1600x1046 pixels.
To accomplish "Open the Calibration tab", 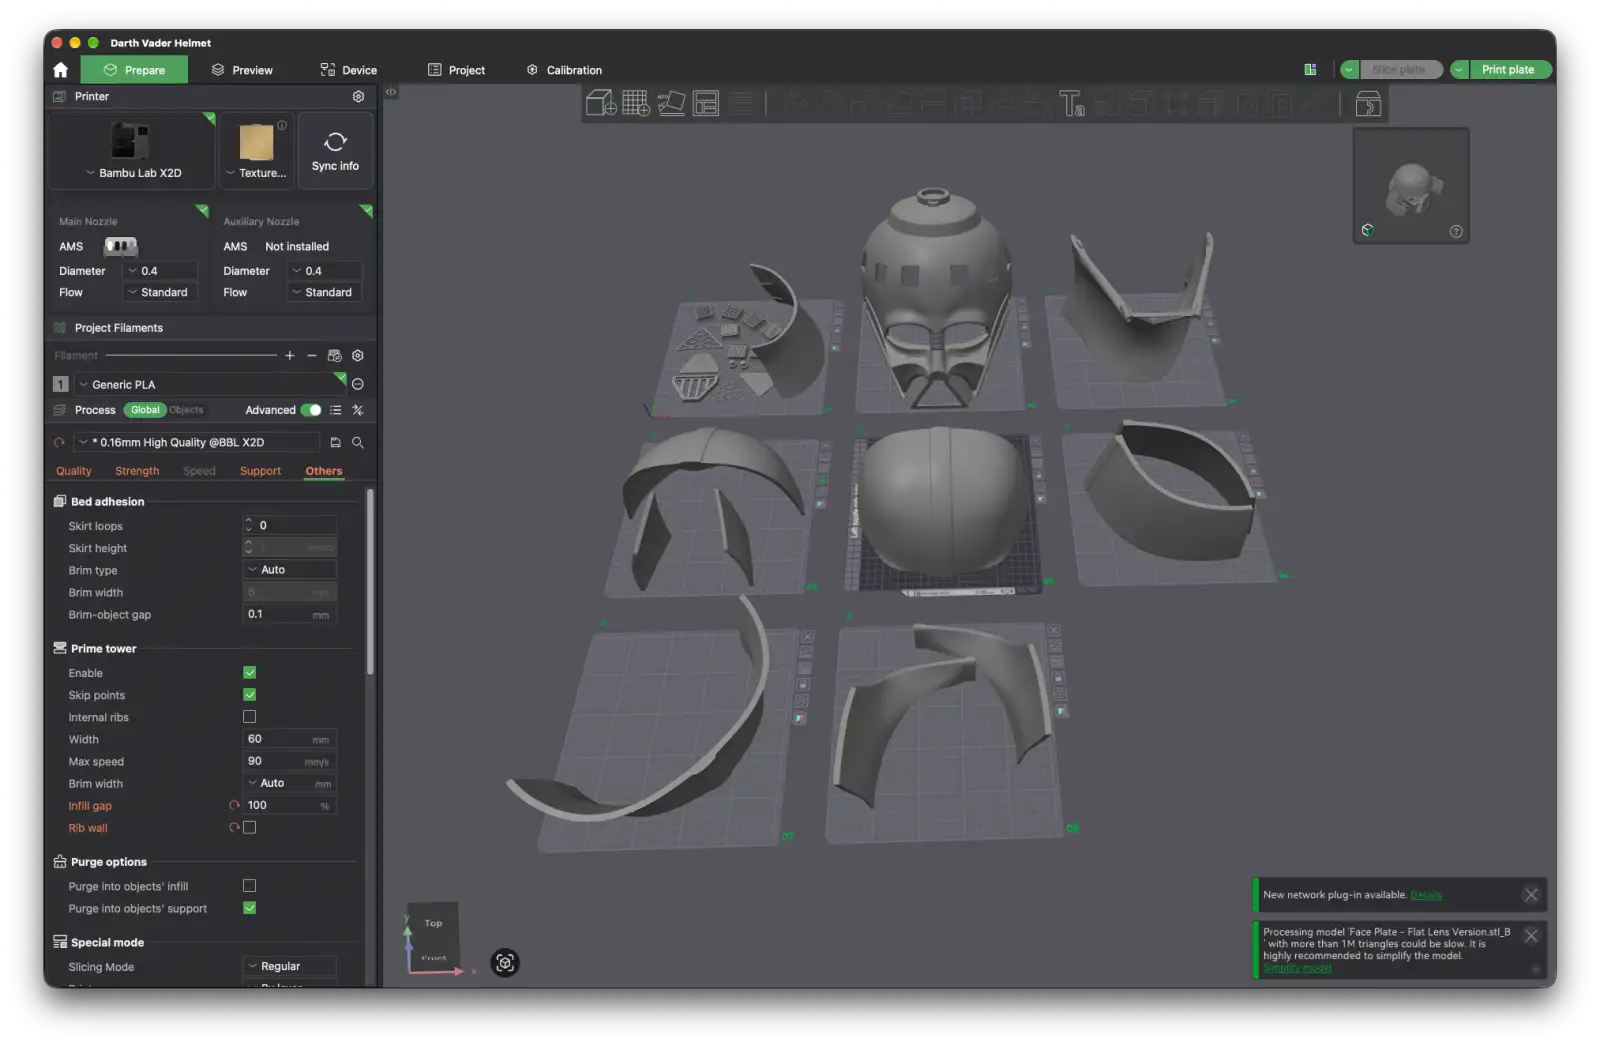I will (564, 70).
